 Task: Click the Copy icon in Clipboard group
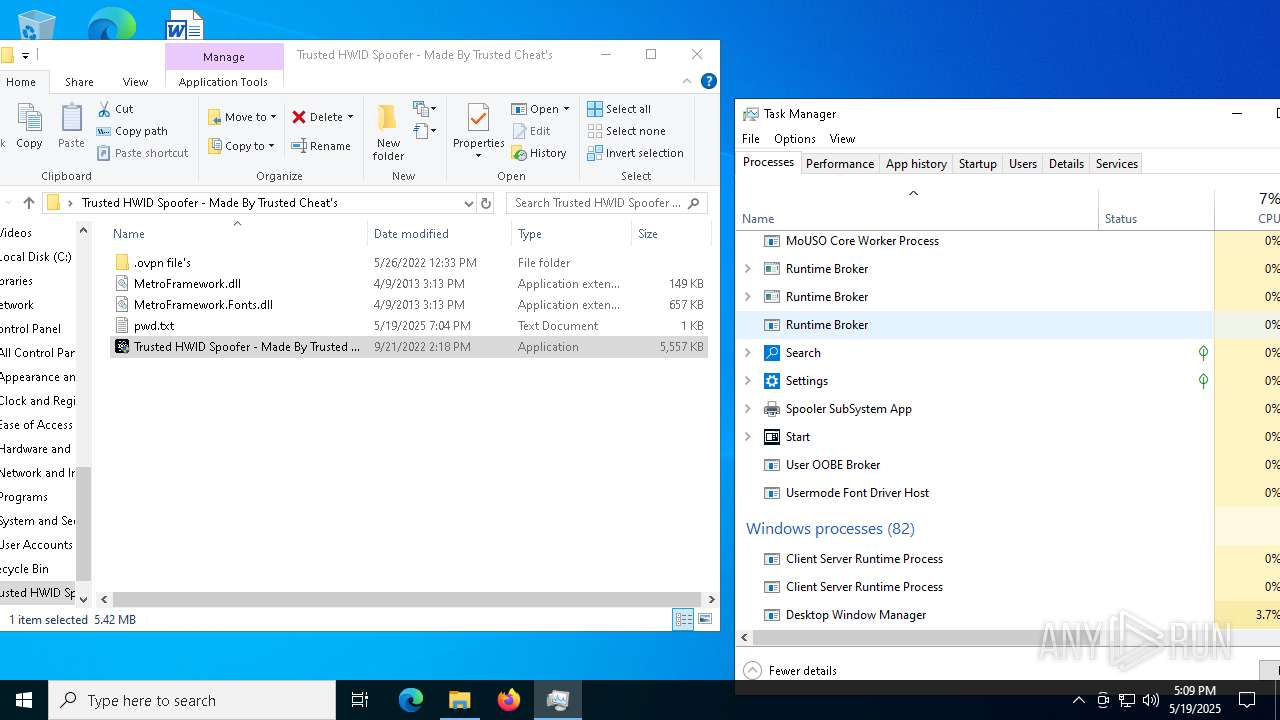[x=29, y=127]
